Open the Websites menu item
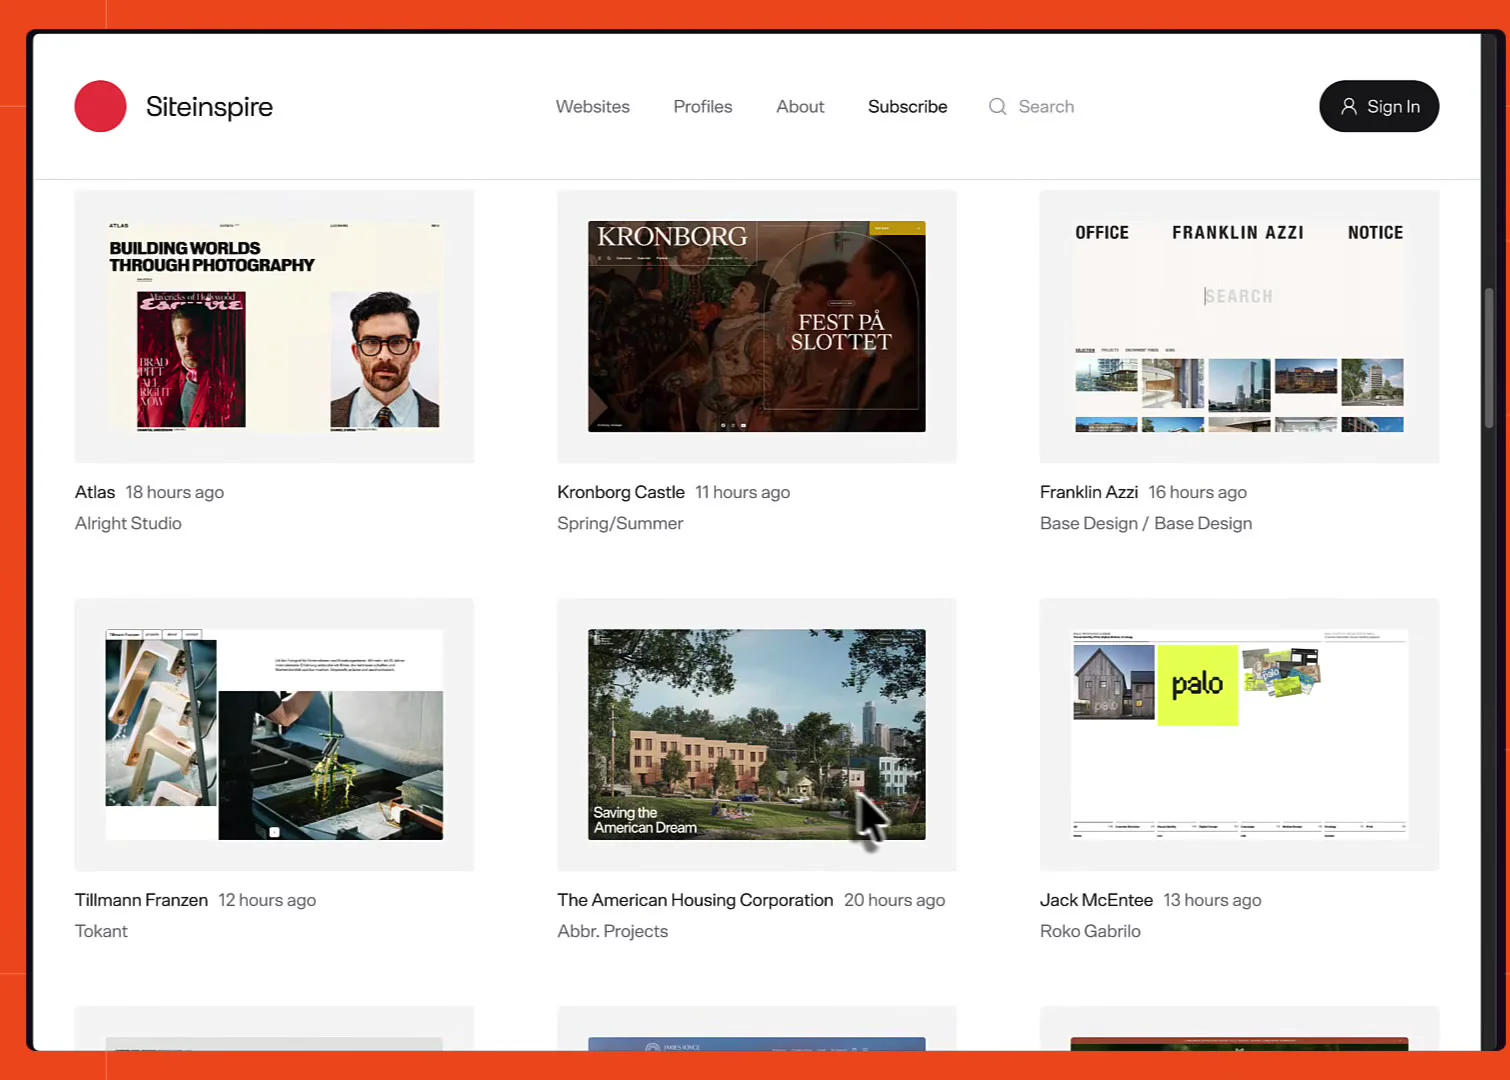The height and width of the screenshot is (1080, 1510). pos(593,106)
